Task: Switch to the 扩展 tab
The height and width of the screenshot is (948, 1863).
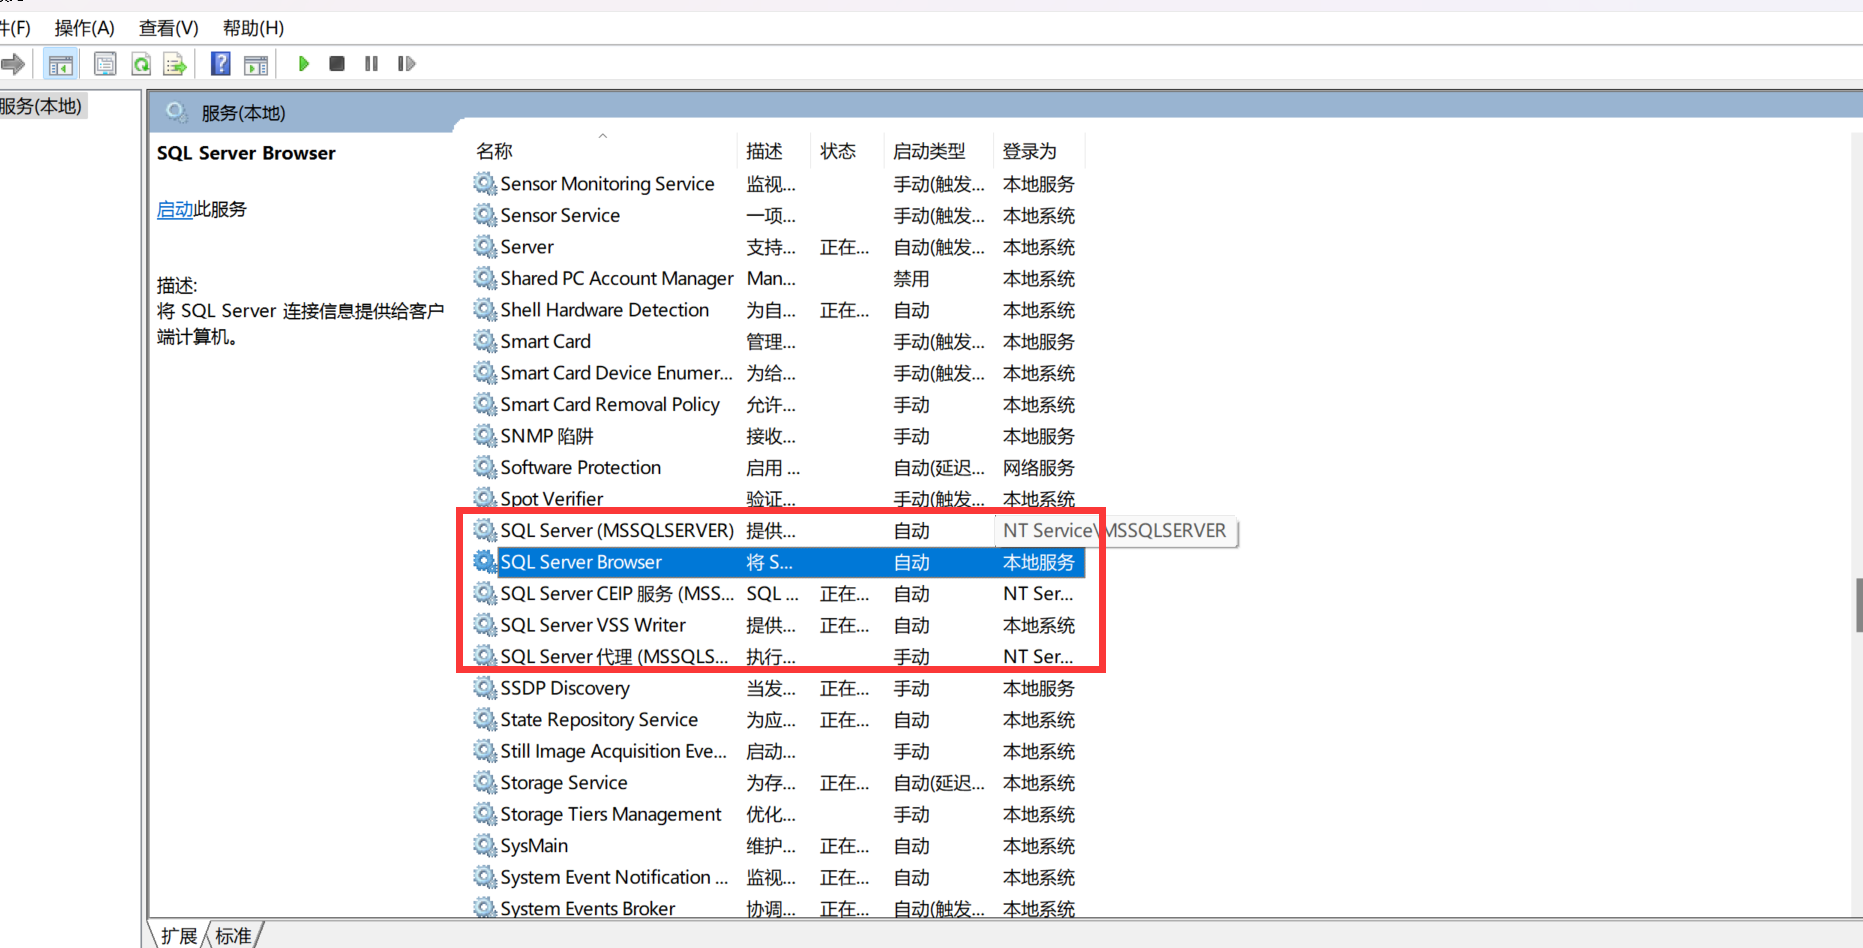Action: [179, 936]
